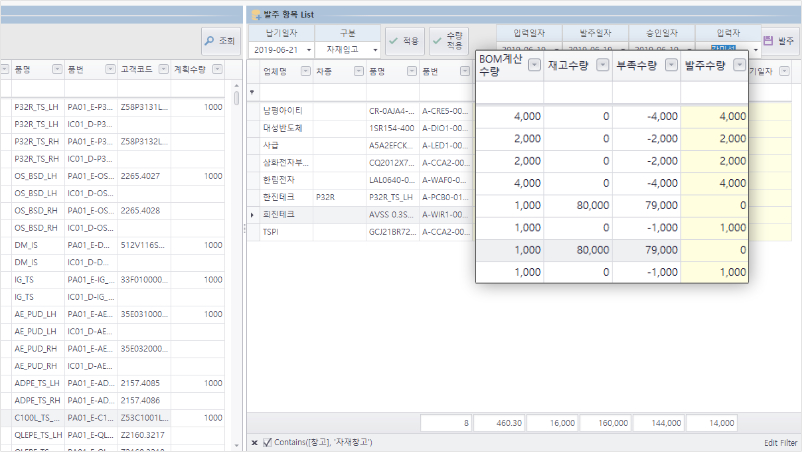Open 품명 column filter in left grid
This screenshot has height=452, width=802.
click(x=57, y=69)
